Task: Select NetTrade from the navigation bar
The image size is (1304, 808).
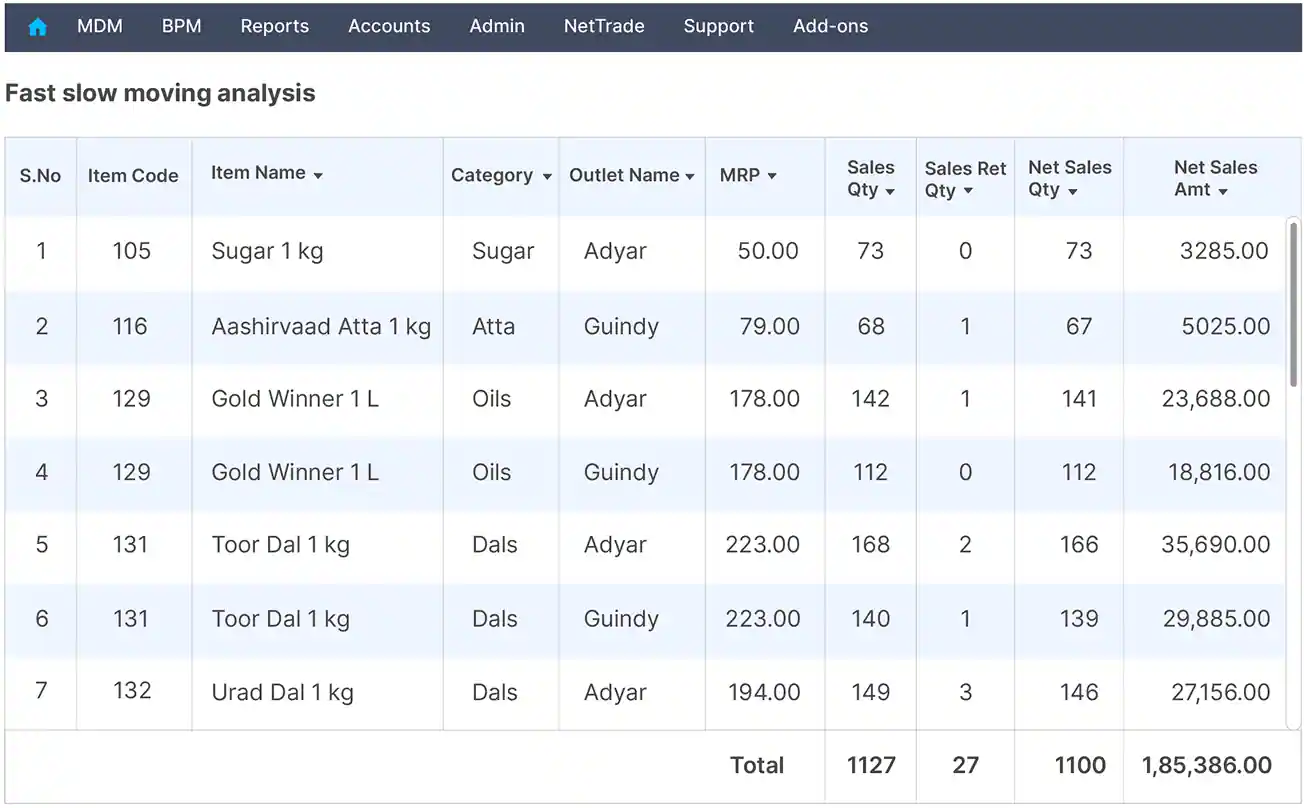Action: coord(604,26)
